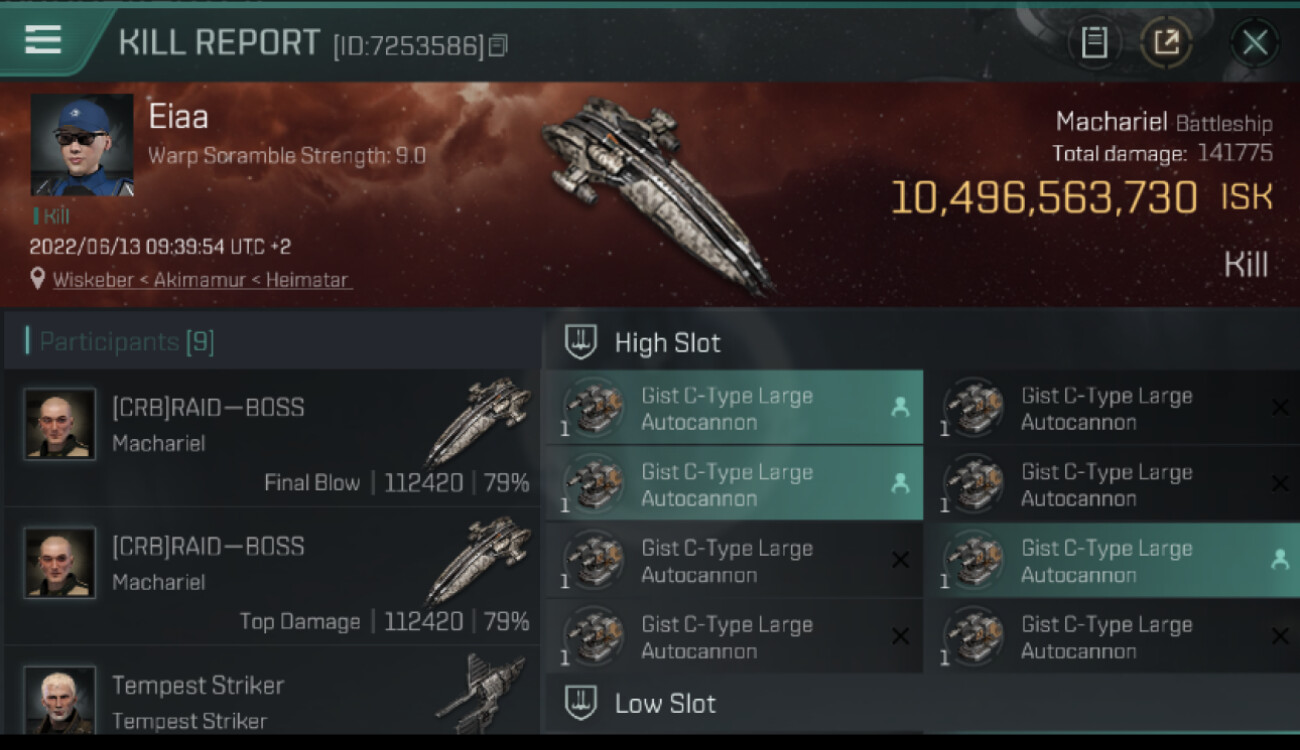Select the Final Blow RAID-BOSS participant
Image resolution: width=1300 pixels, height=750 pixels.
coord(272,438)
